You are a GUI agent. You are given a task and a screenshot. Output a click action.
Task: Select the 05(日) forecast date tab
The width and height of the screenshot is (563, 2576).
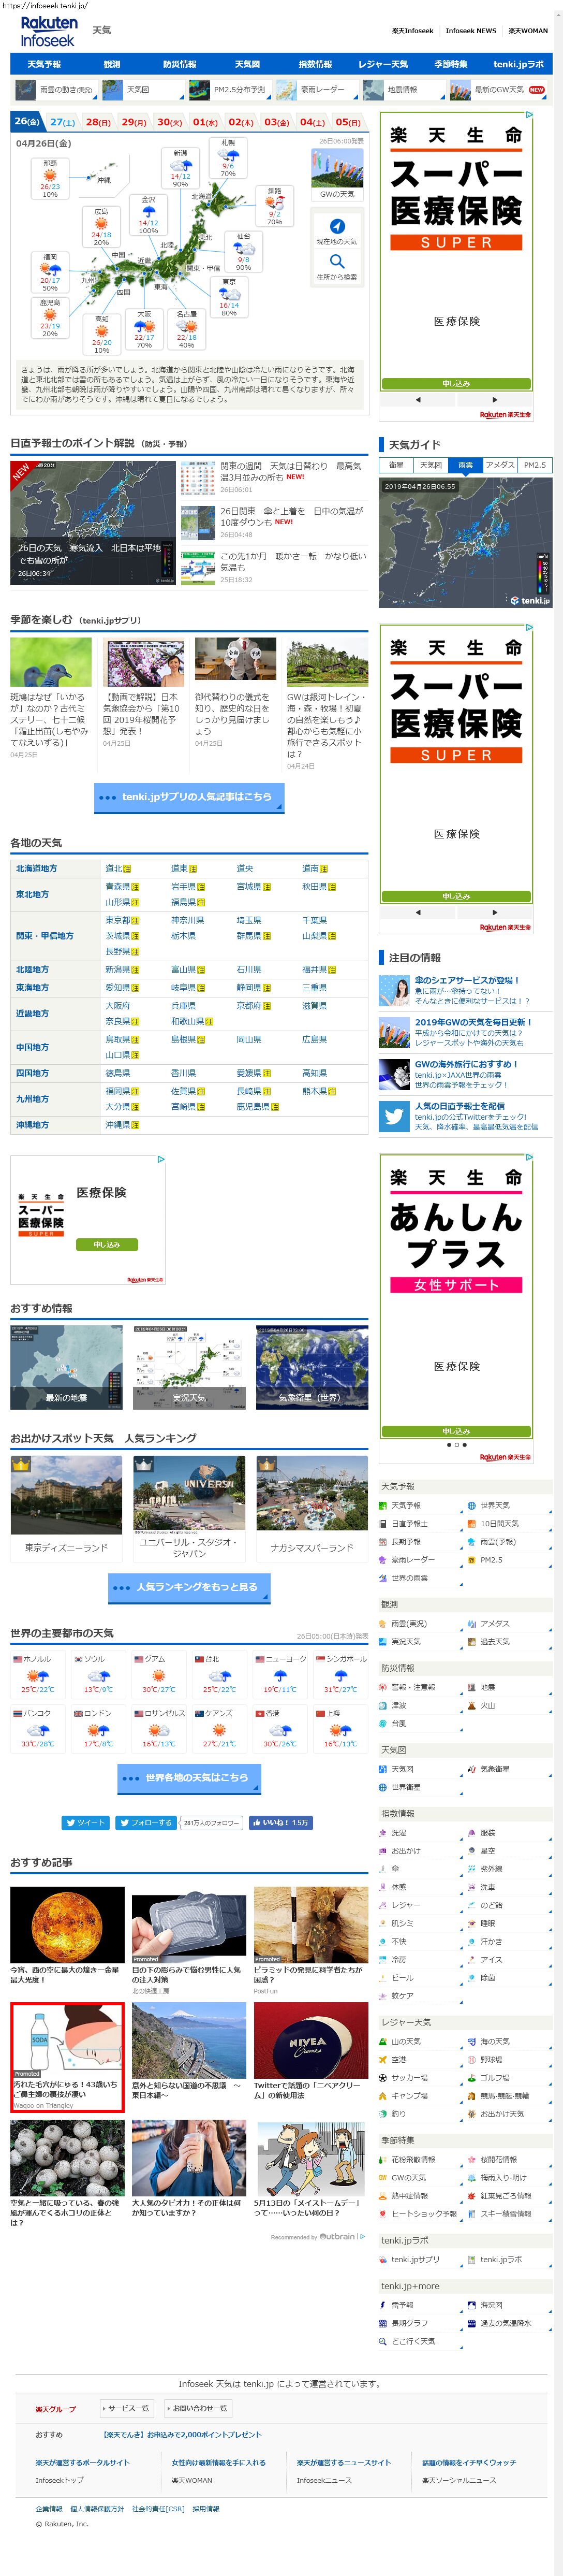tap(348, 122)
